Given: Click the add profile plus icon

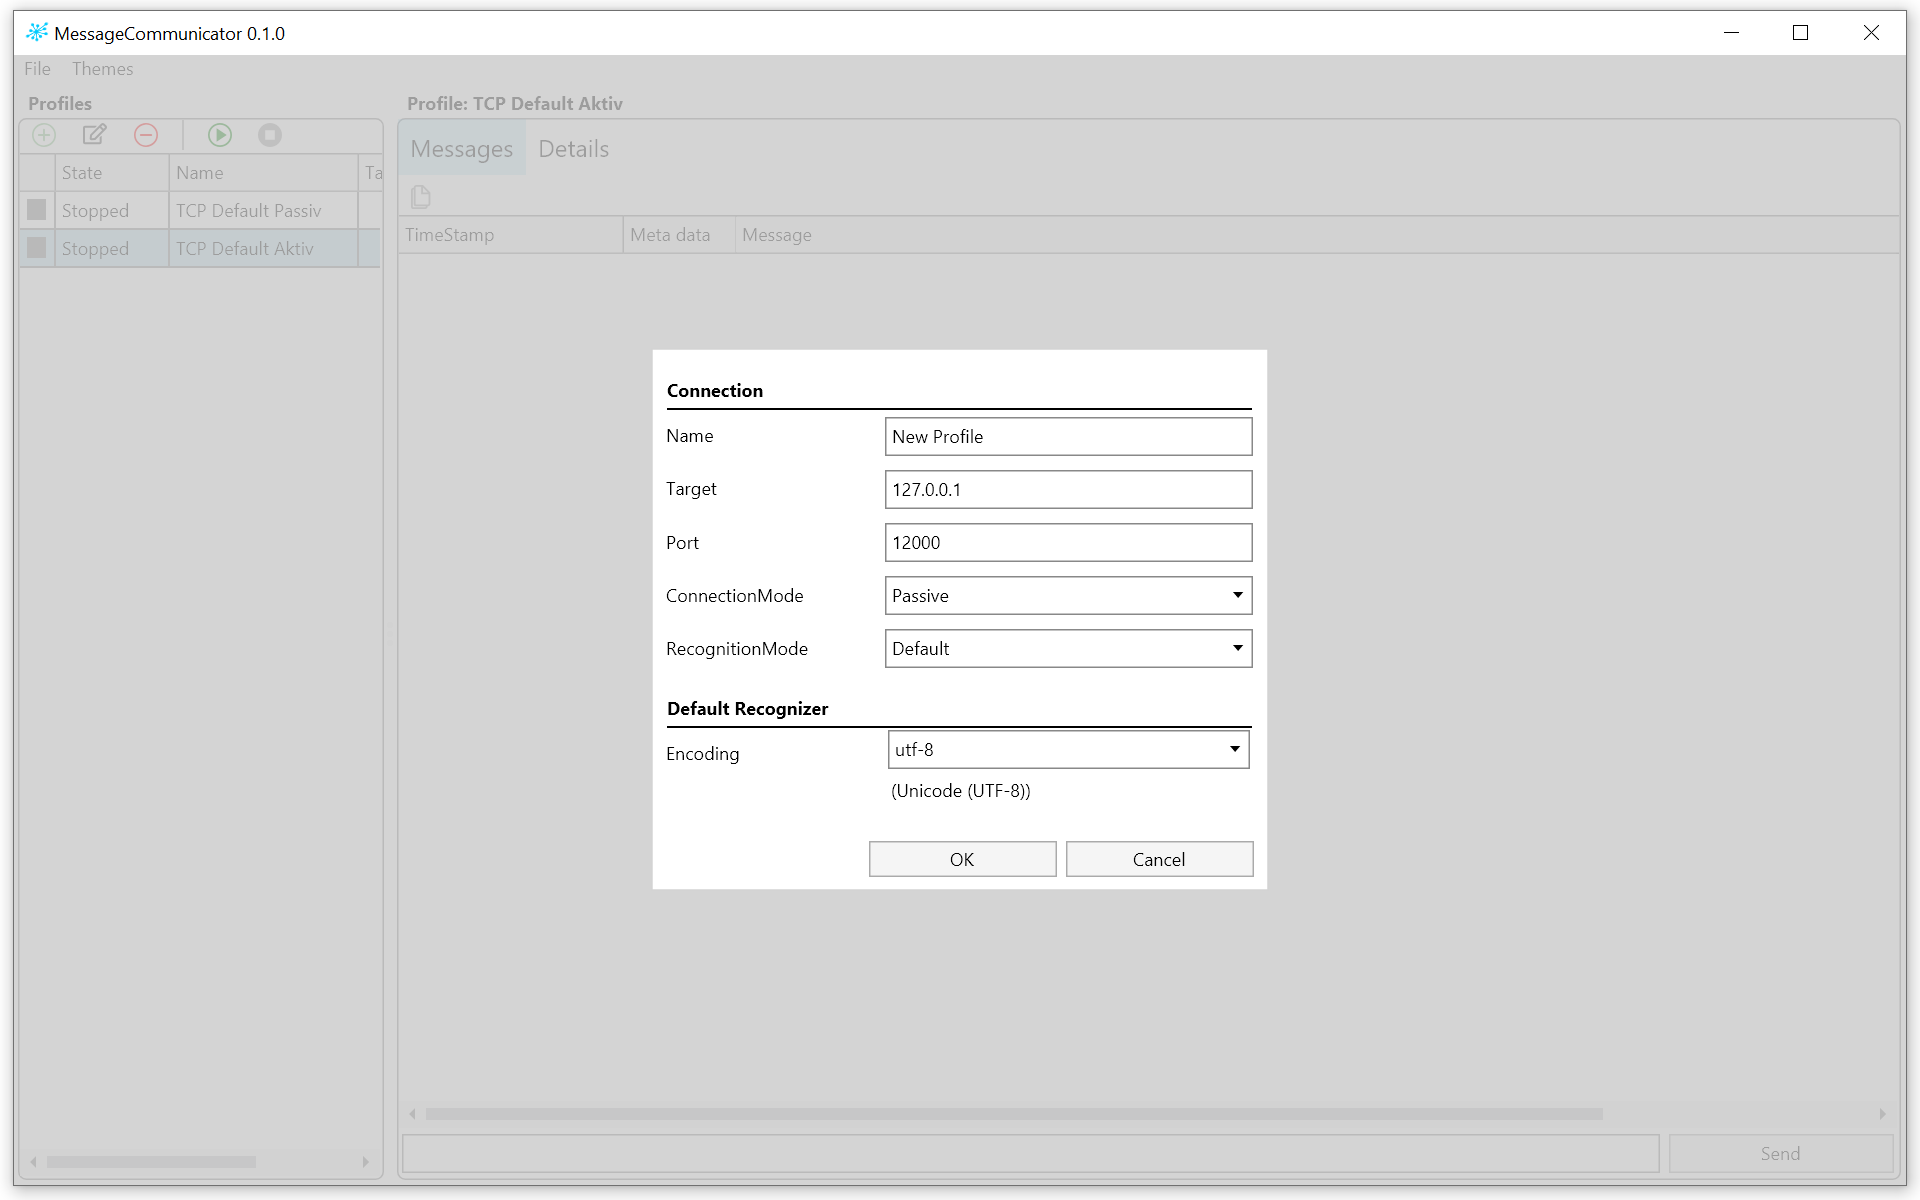Looking at the screenshot, I should click(44, 135).
